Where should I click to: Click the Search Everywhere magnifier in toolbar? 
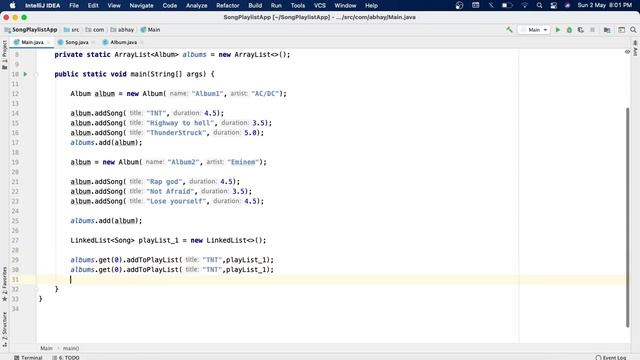coord(633,30)
